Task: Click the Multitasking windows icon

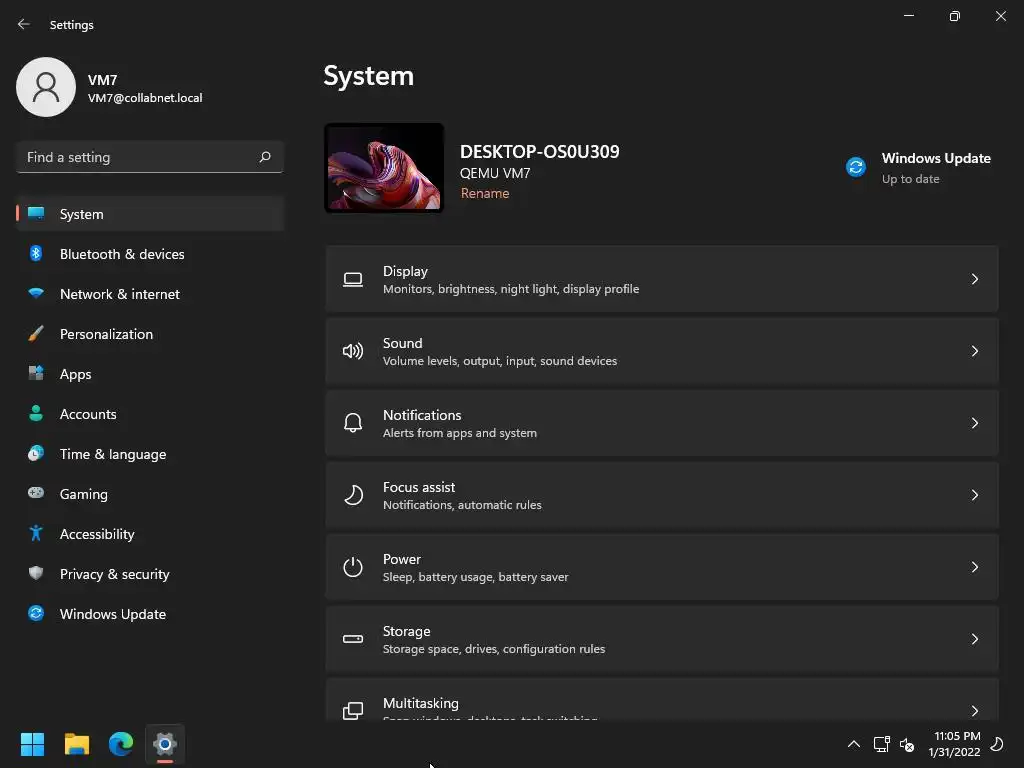Action: (x=353, y=711)
